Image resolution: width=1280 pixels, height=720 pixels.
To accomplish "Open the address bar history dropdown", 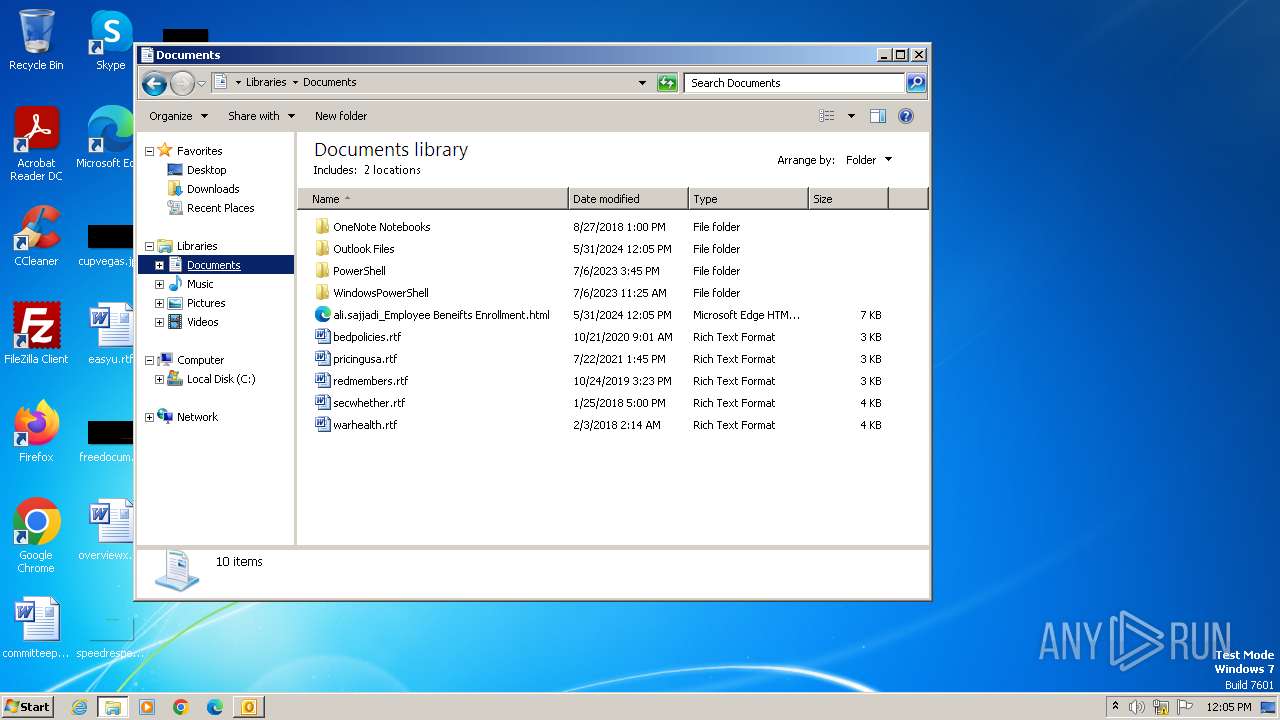I will coord(642,83).
